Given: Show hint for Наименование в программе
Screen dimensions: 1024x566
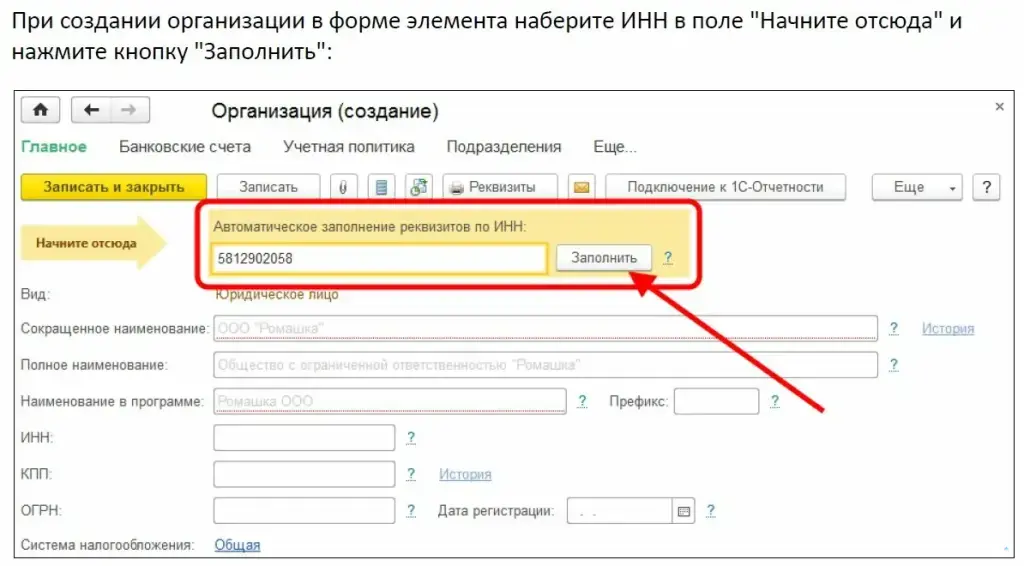Looking at the screenshot, I should [x=582, y=401].
